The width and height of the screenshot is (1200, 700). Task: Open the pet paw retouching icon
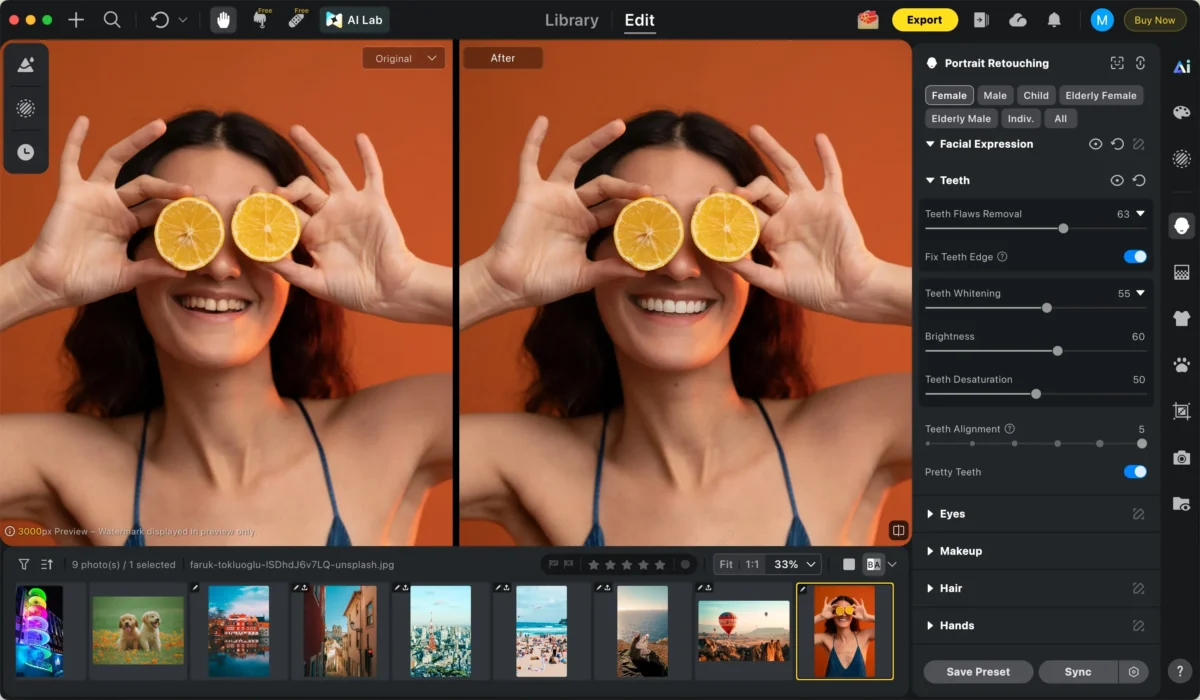1181,365
